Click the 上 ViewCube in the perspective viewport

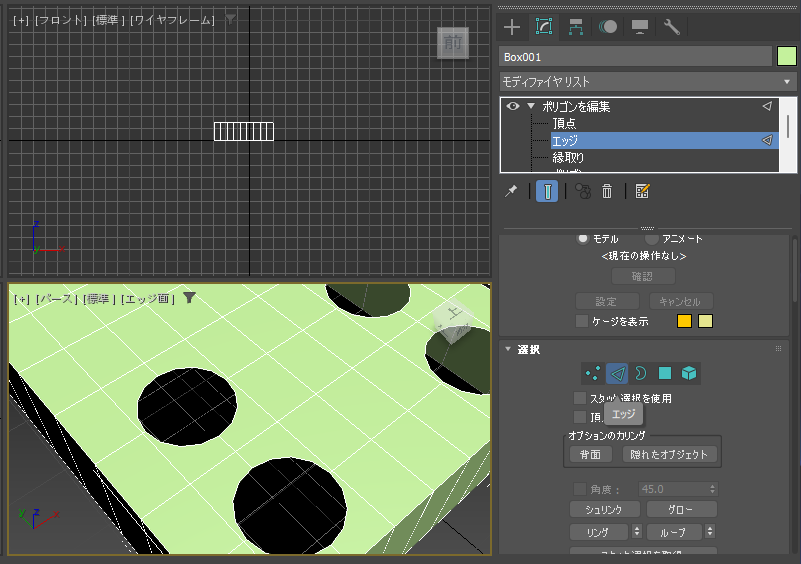click(x=454, y=323)
